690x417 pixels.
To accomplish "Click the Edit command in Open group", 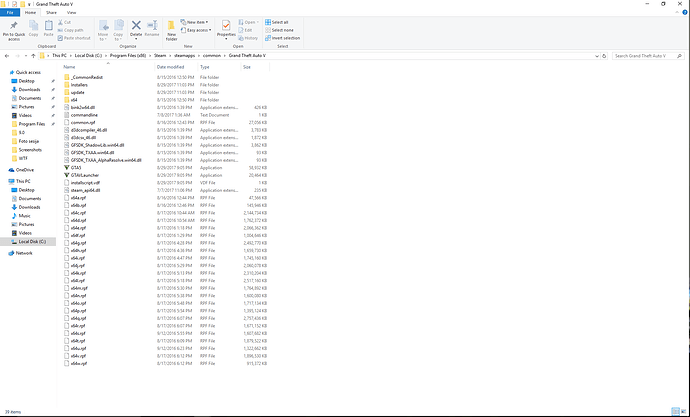I will pos(246,30).
